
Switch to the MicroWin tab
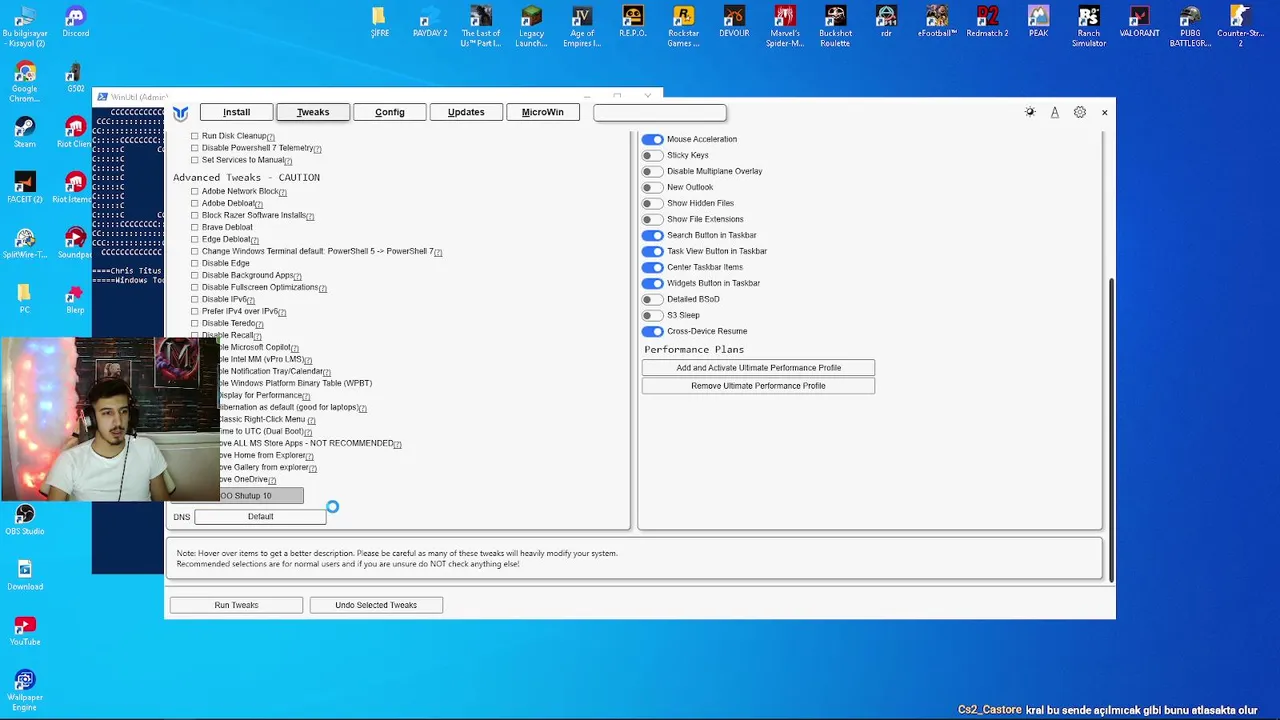543,112
